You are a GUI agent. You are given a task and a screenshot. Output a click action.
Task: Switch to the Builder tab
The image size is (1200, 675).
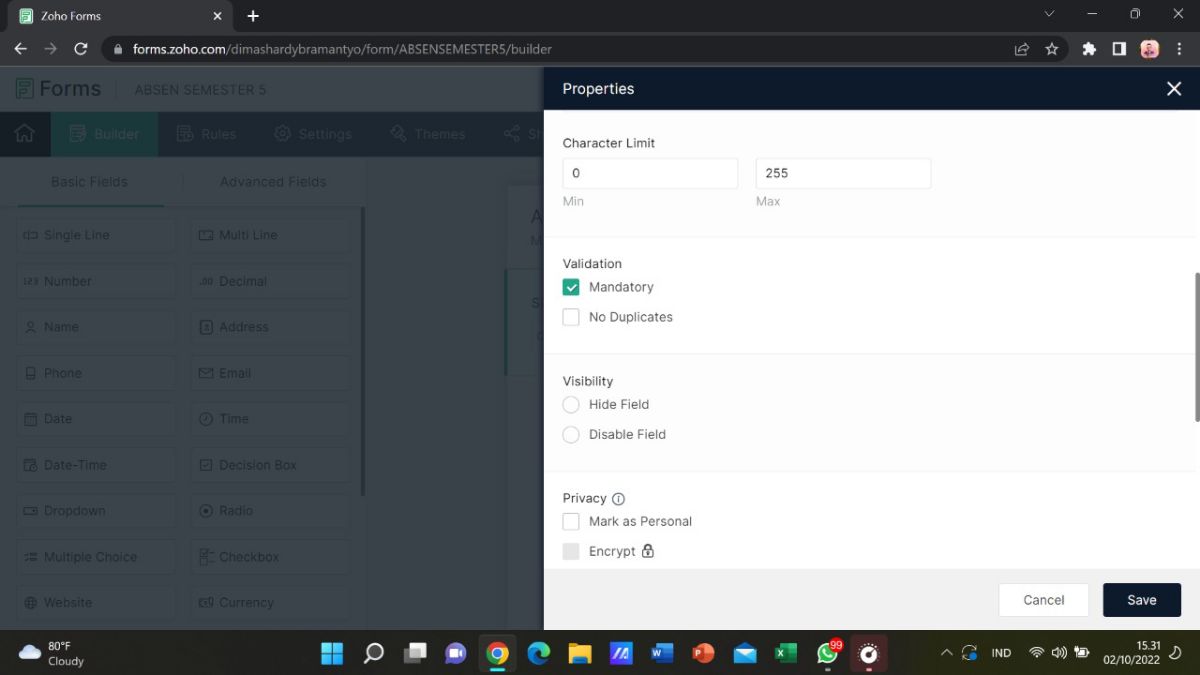click(x=105, y=134)
